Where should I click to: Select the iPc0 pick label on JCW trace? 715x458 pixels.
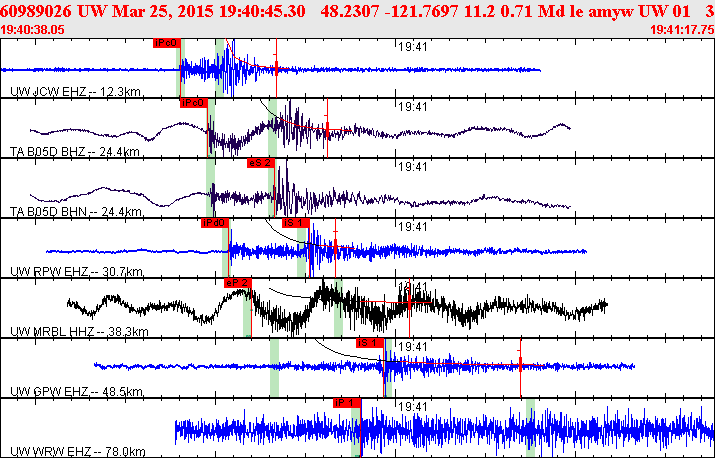coord(166,43)
